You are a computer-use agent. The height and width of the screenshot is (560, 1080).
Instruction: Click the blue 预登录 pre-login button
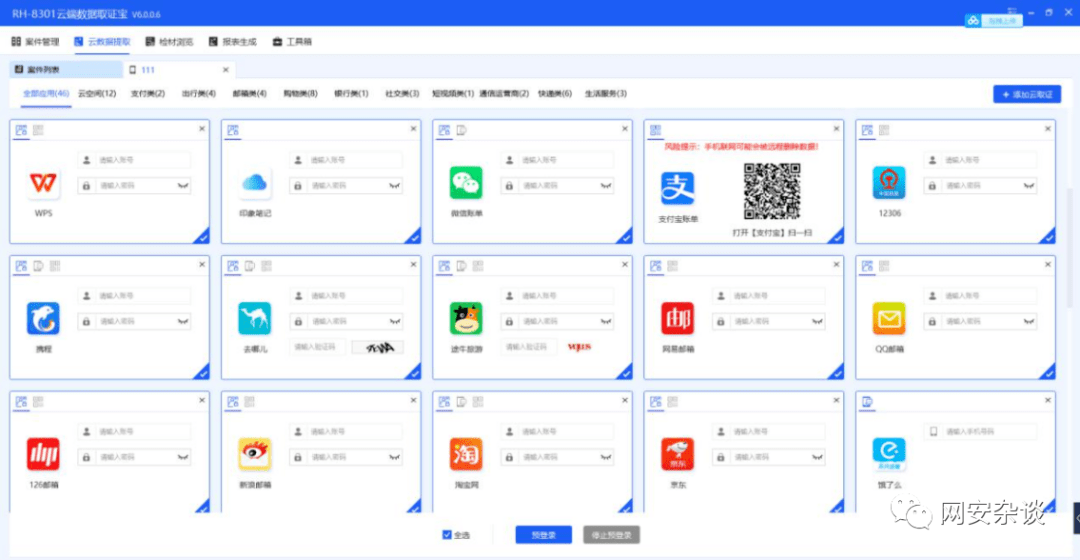pos(543,535)
